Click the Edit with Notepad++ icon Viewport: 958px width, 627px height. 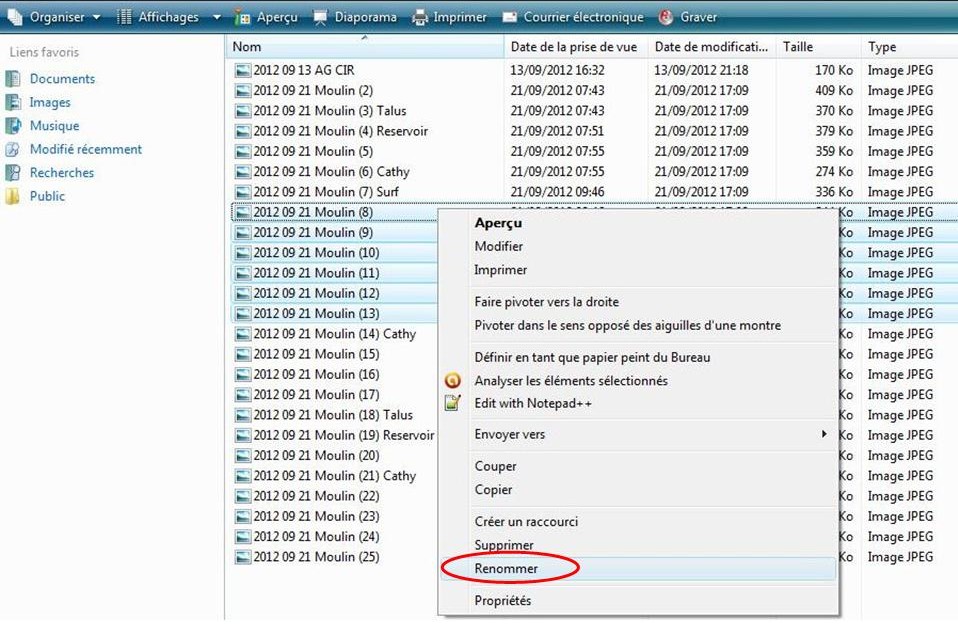tap(453, 403)
